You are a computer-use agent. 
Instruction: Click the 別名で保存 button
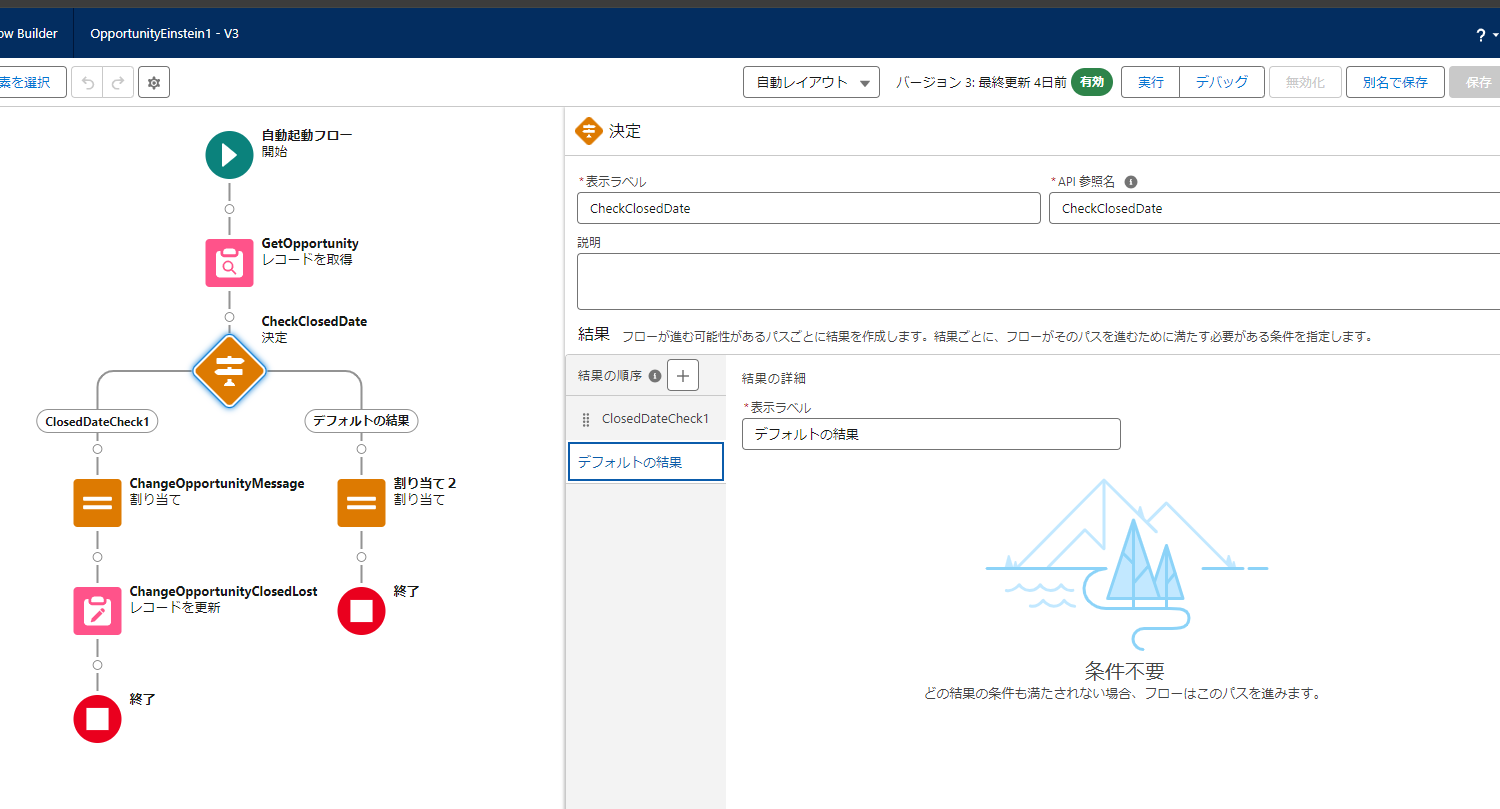[x=1395, y=82]
